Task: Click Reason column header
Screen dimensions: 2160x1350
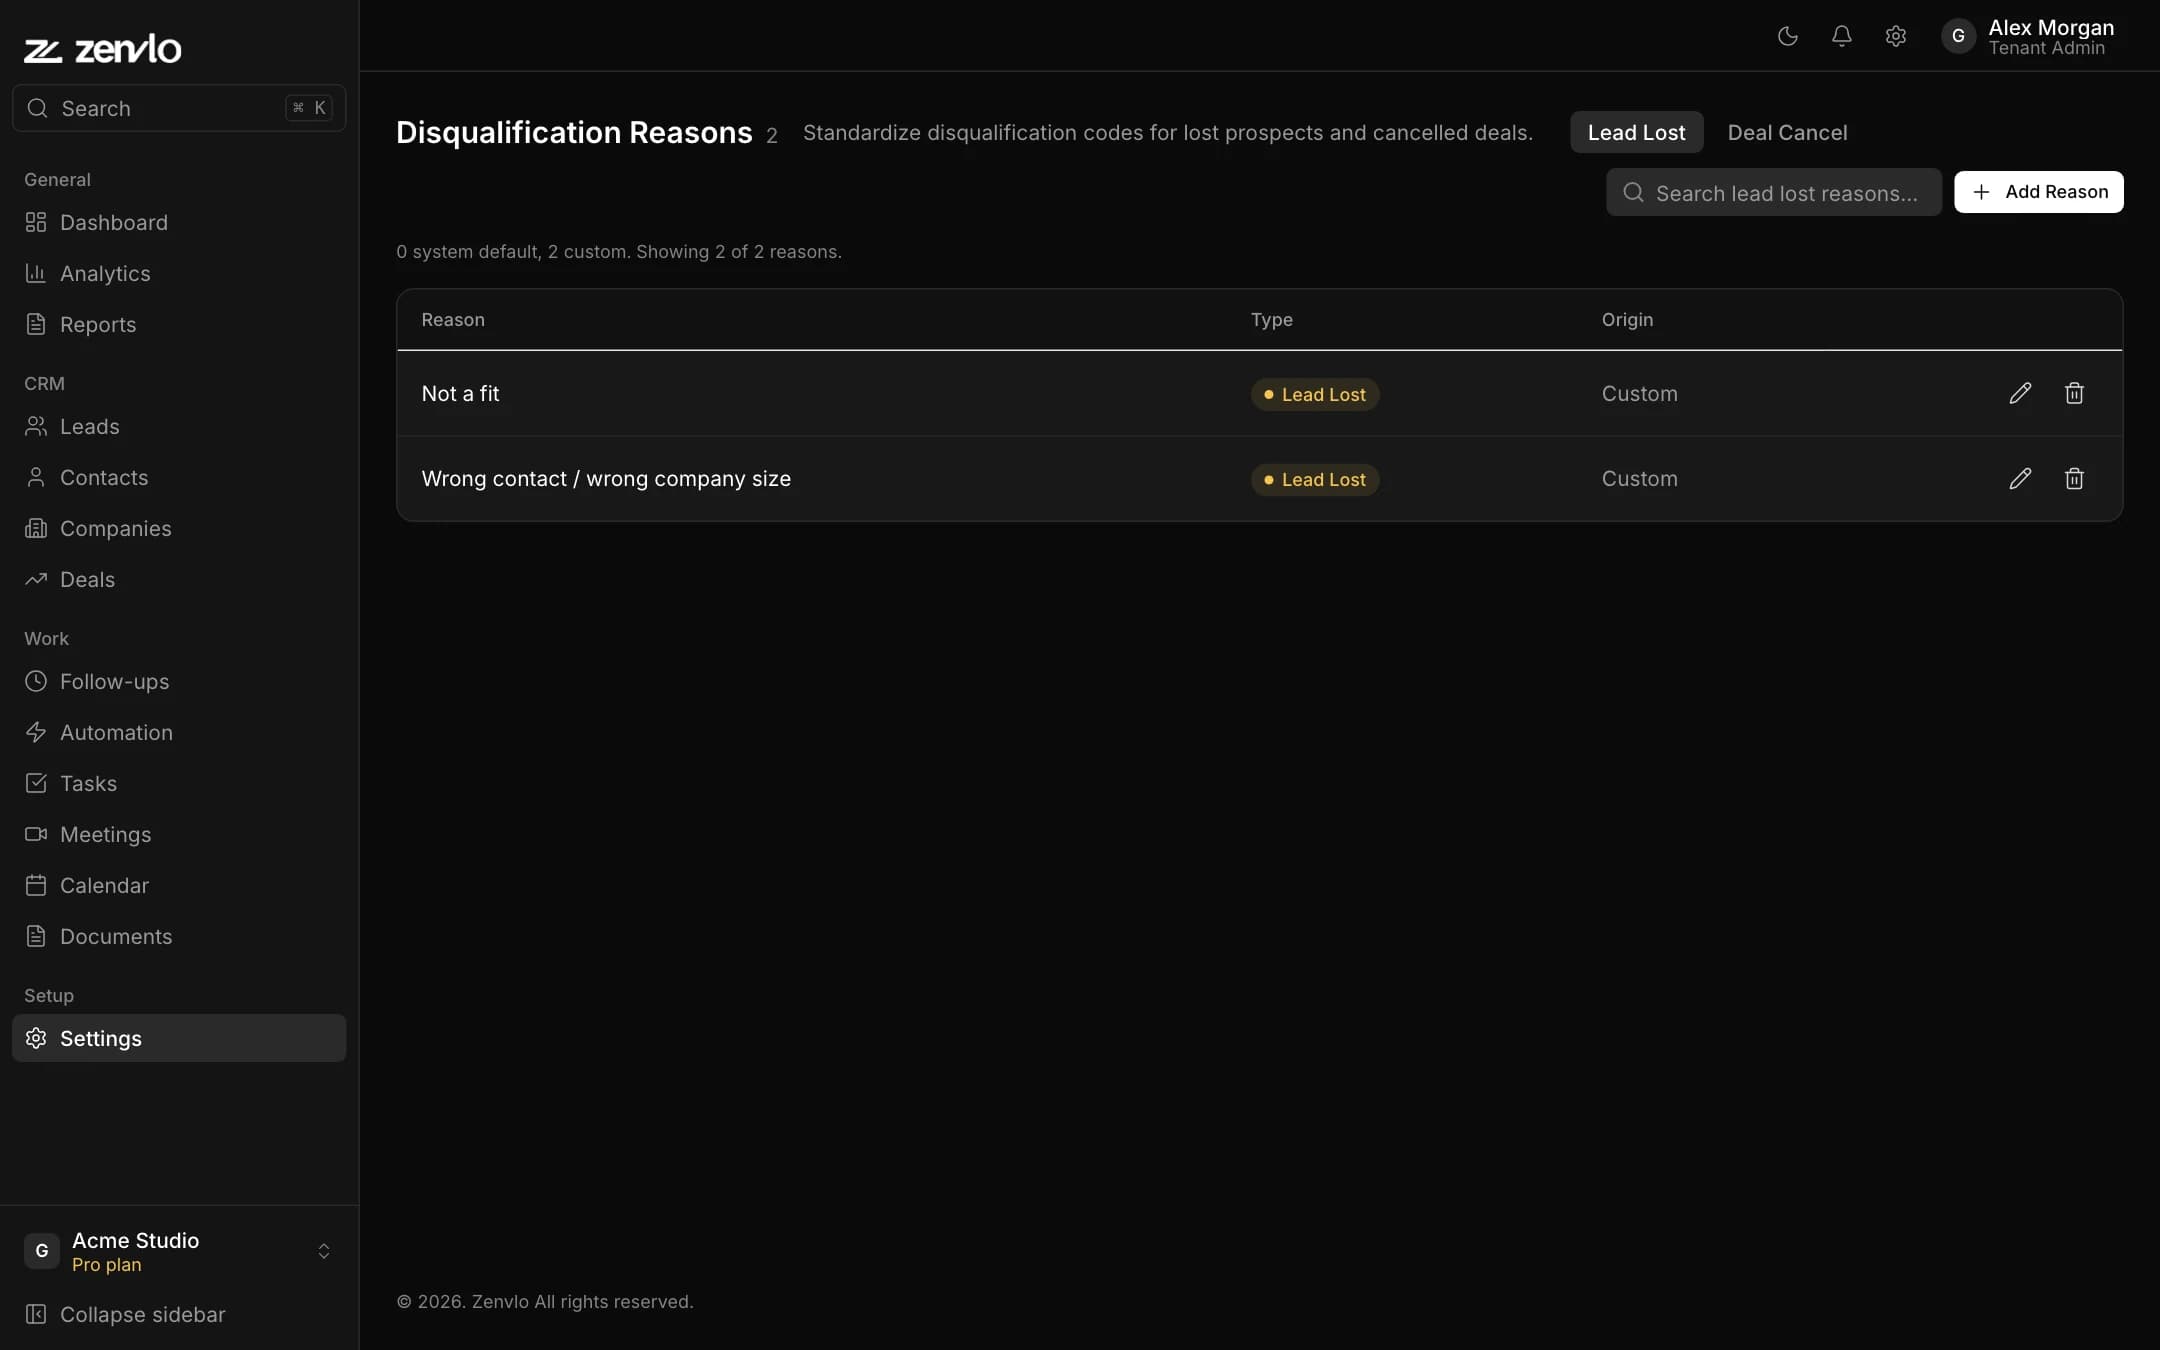Action: pyautogui.click(x=453, y=320)
